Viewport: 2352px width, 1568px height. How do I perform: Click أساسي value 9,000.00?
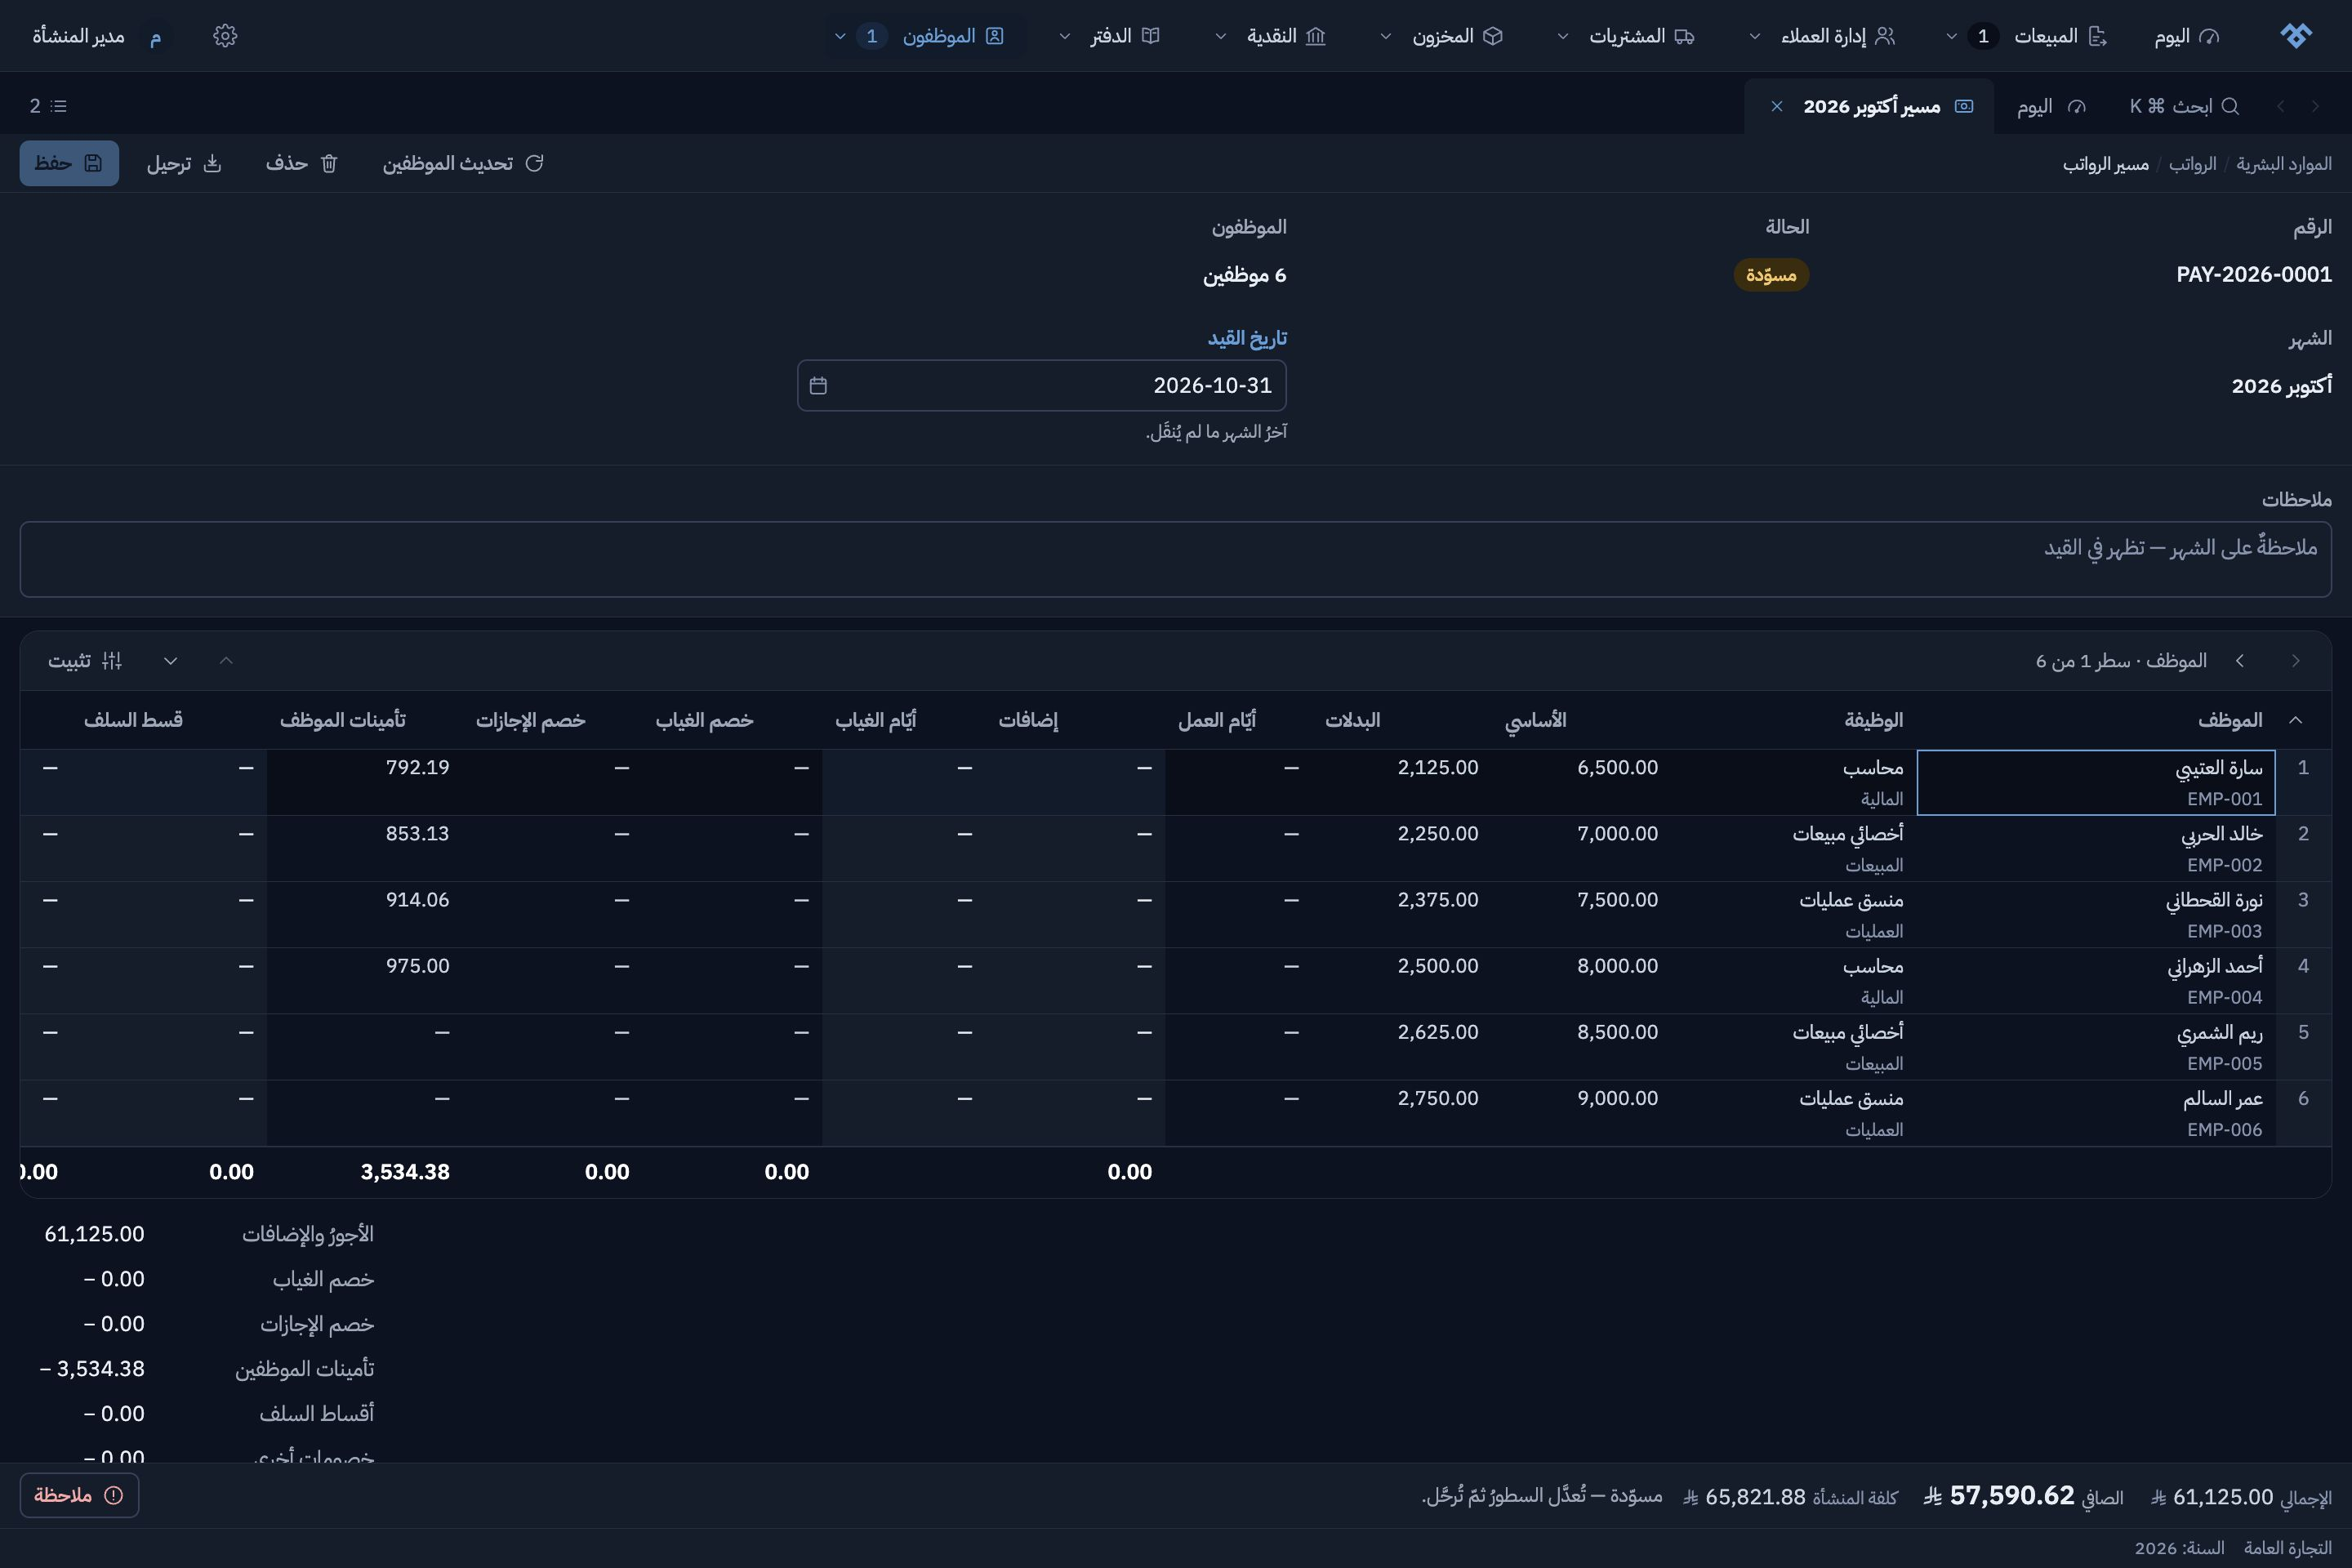tap(1617, 1098)
